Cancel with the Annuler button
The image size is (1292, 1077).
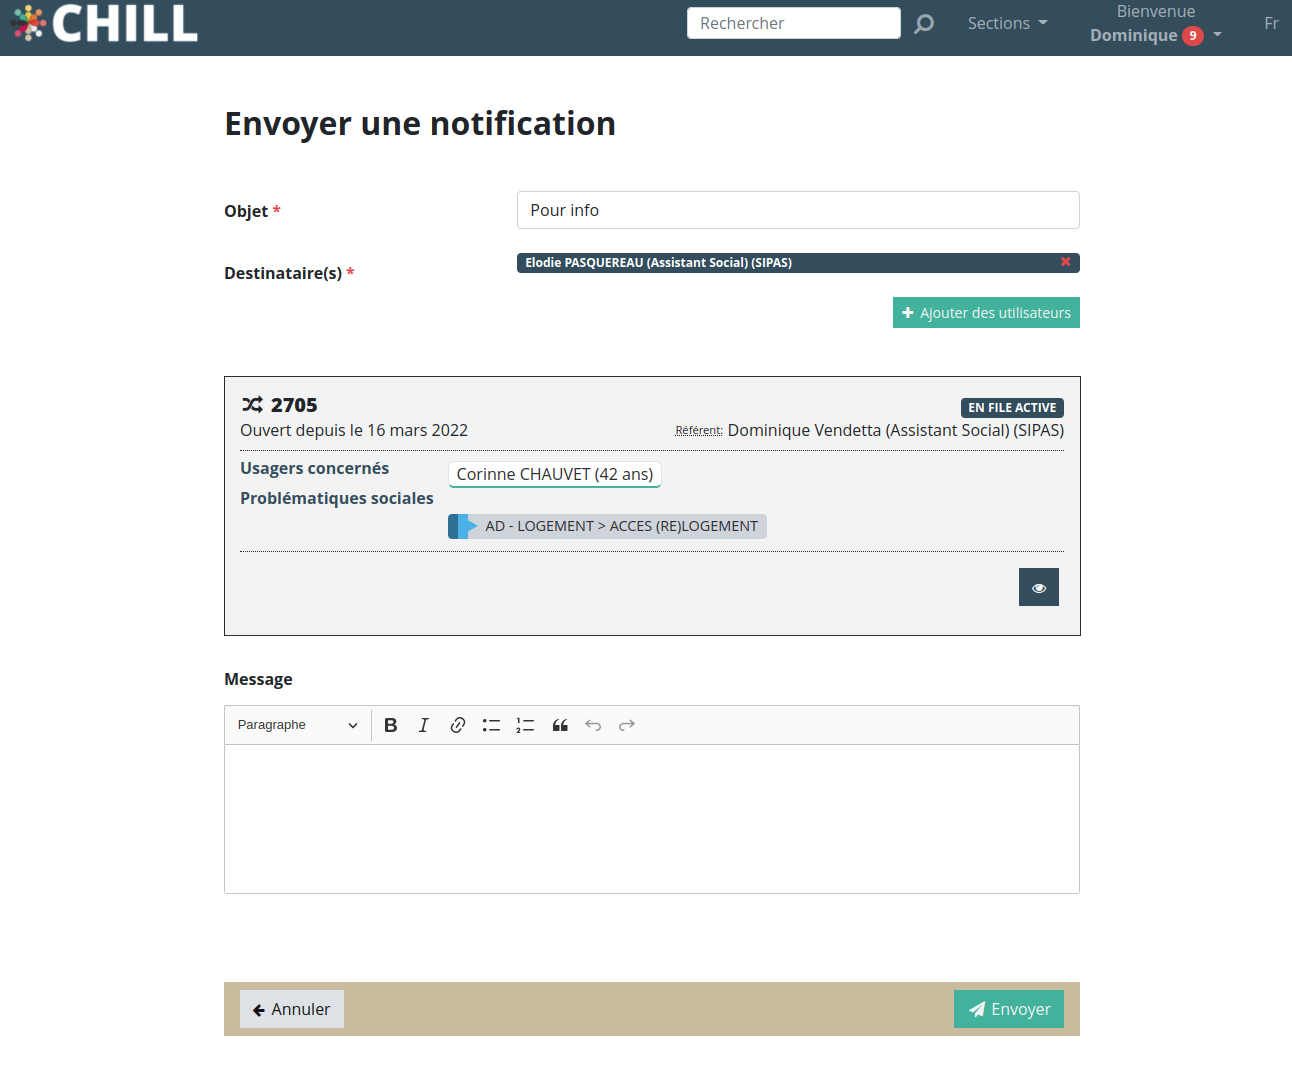click(x=292, y=1009)
